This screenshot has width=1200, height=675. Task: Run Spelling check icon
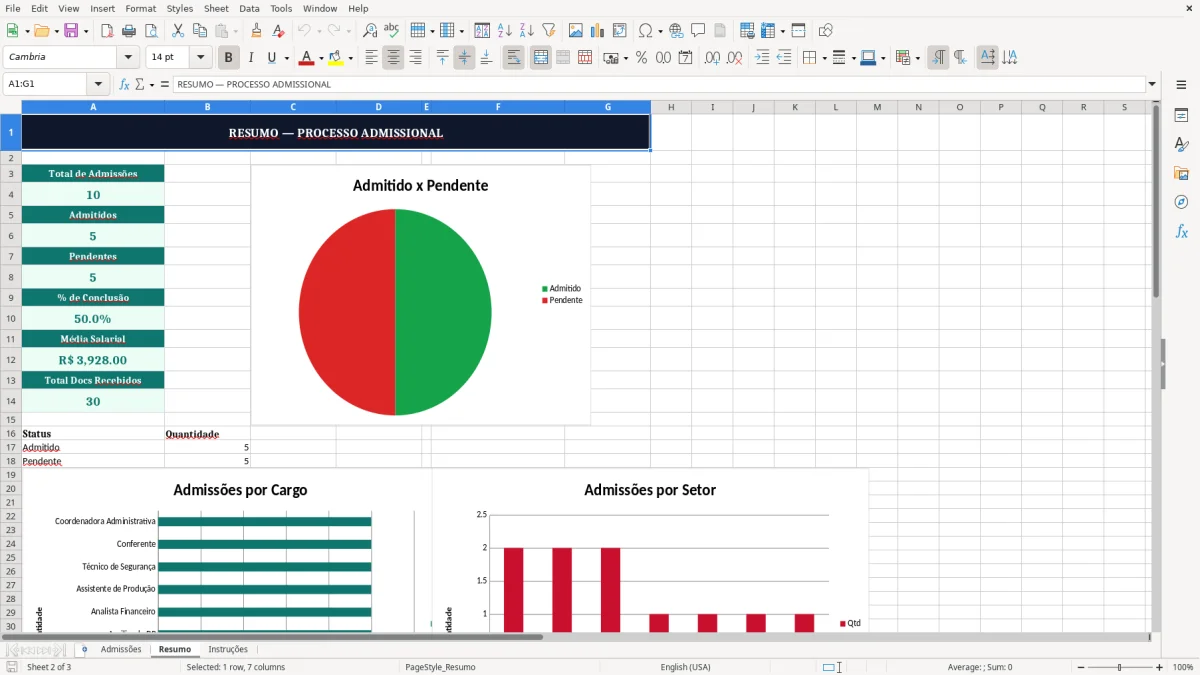391,31
